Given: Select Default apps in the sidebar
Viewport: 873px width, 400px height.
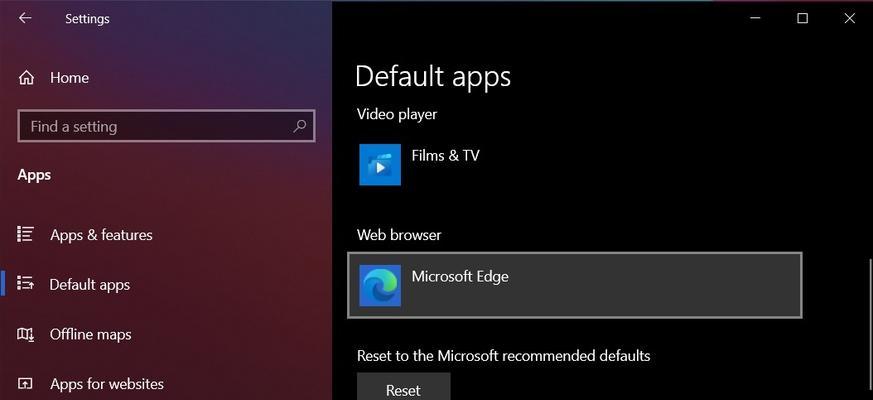Looking at the screenshot, I should pos(90,285).
